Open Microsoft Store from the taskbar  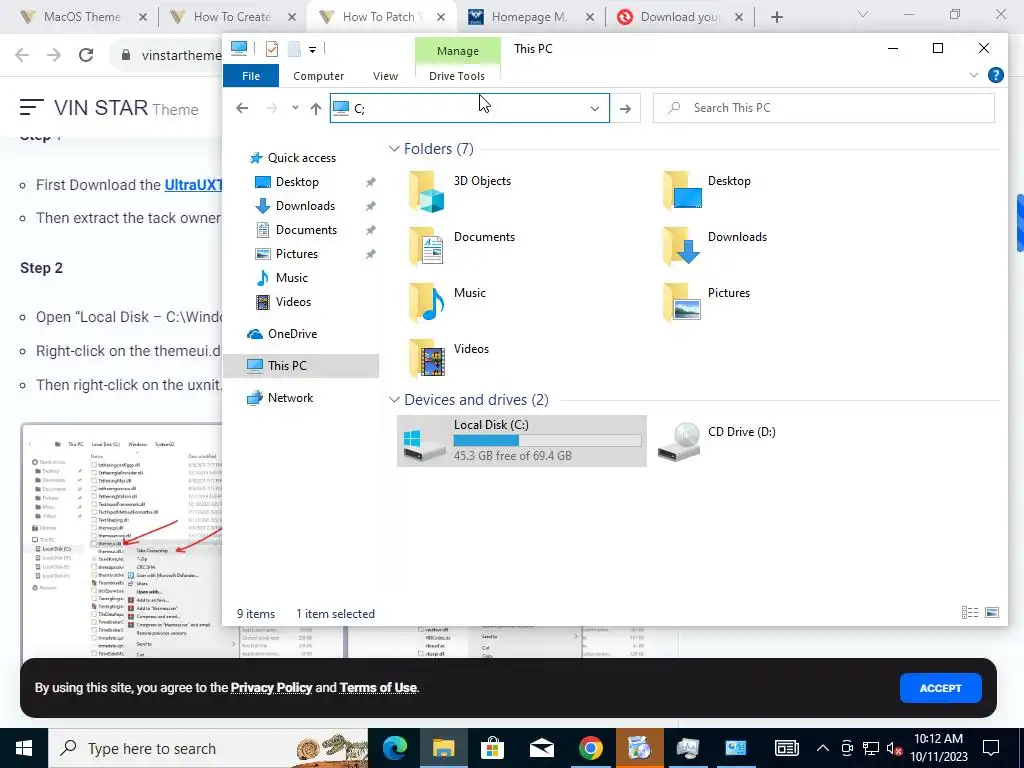click(x=492, y=748)
